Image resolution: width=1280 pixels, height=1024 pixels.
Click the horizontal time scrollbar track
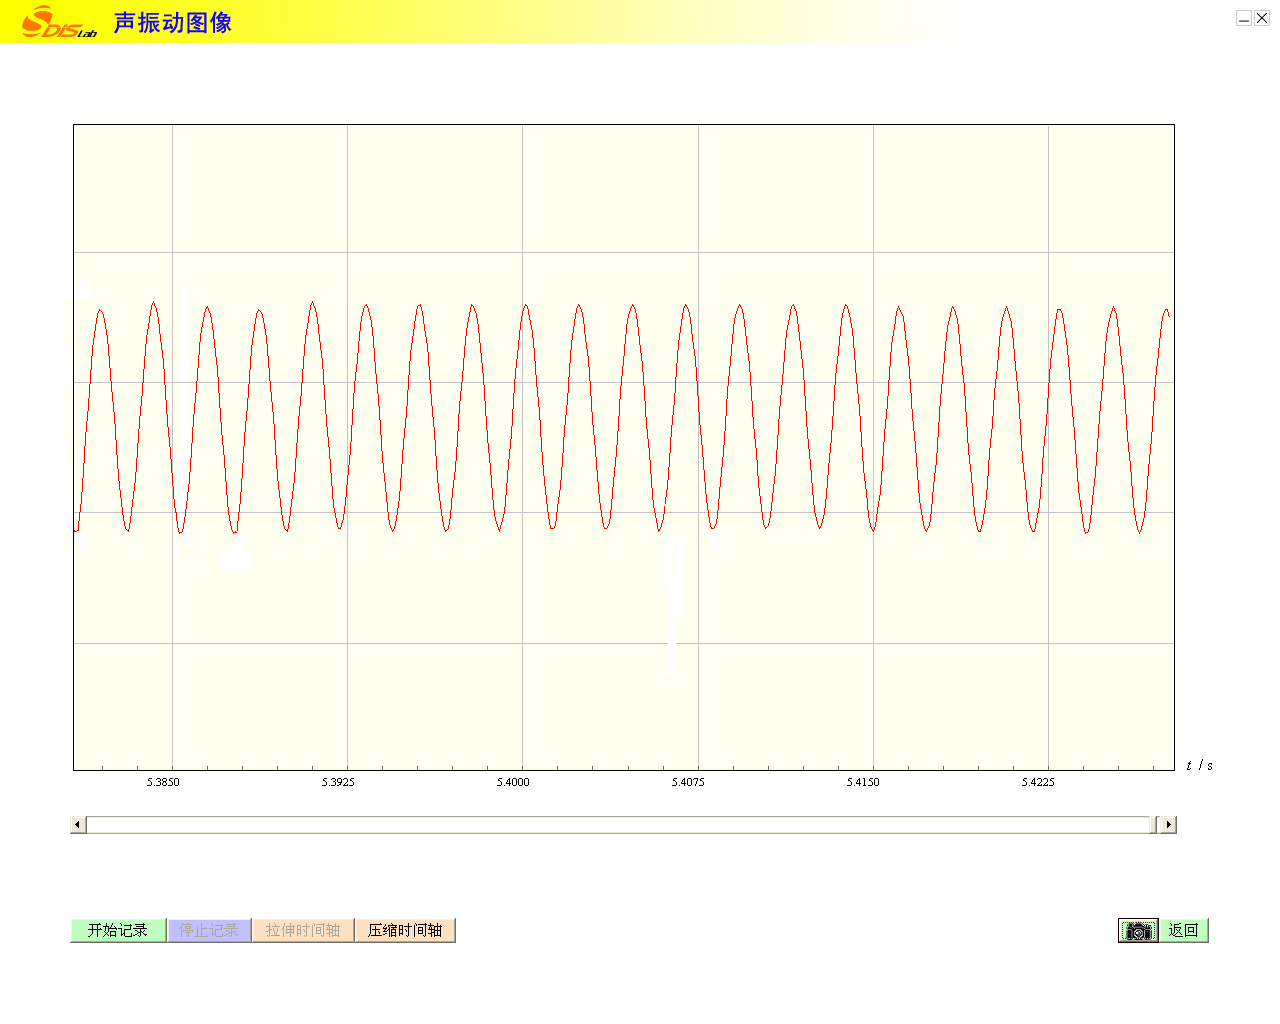click(x=620, y=825)
